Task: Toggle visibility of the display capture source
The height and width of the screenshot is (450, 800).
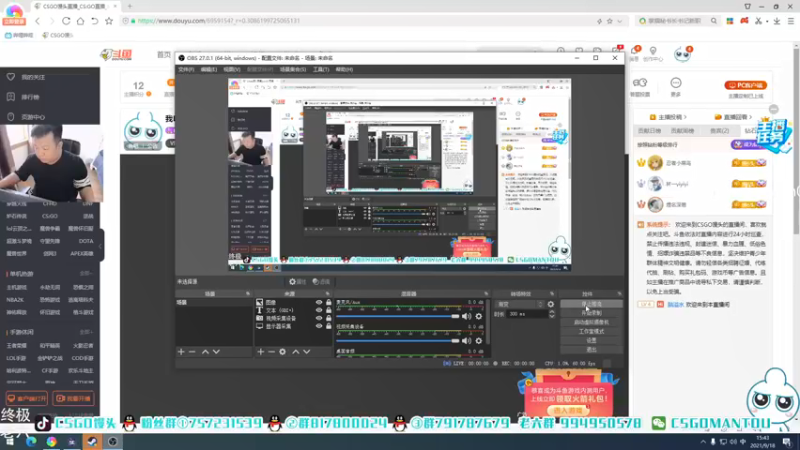Action: [319, 326]
